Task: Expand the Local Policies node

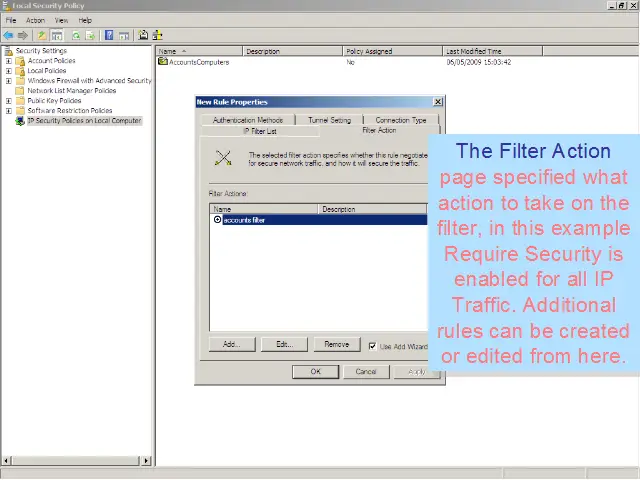Action: pyautogui.click(x=9, y=71)
